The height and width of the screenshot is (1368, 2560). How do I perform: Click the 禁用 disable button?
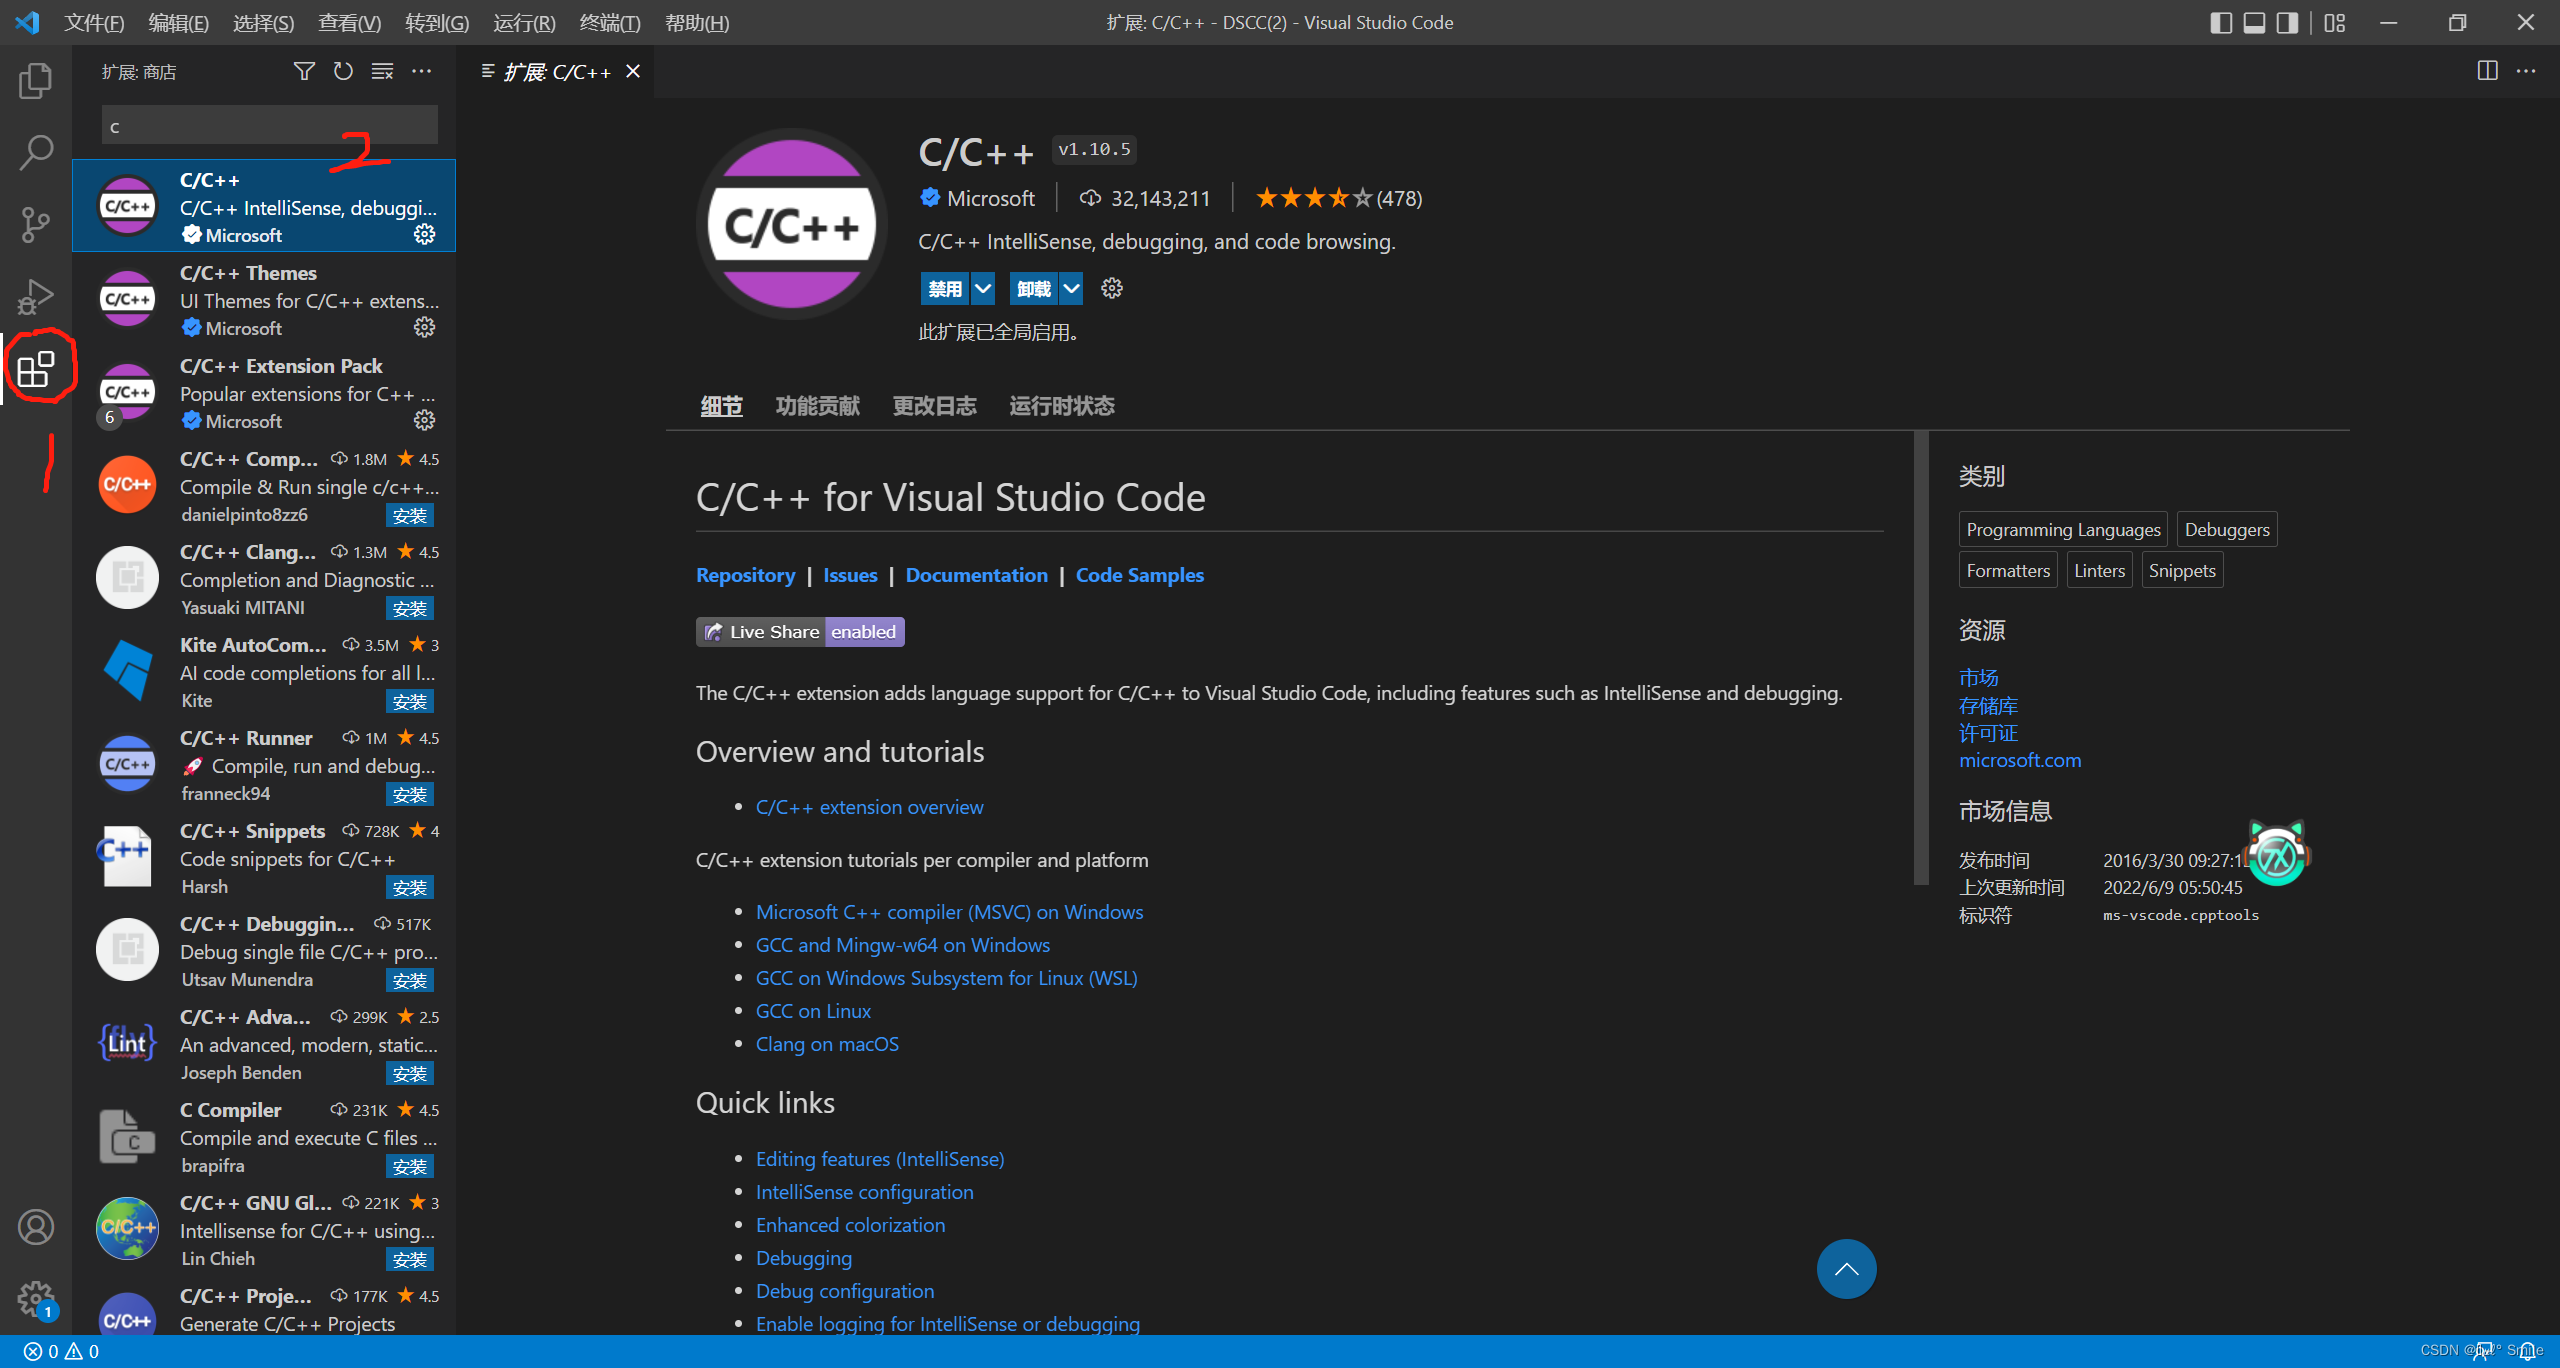945,289
